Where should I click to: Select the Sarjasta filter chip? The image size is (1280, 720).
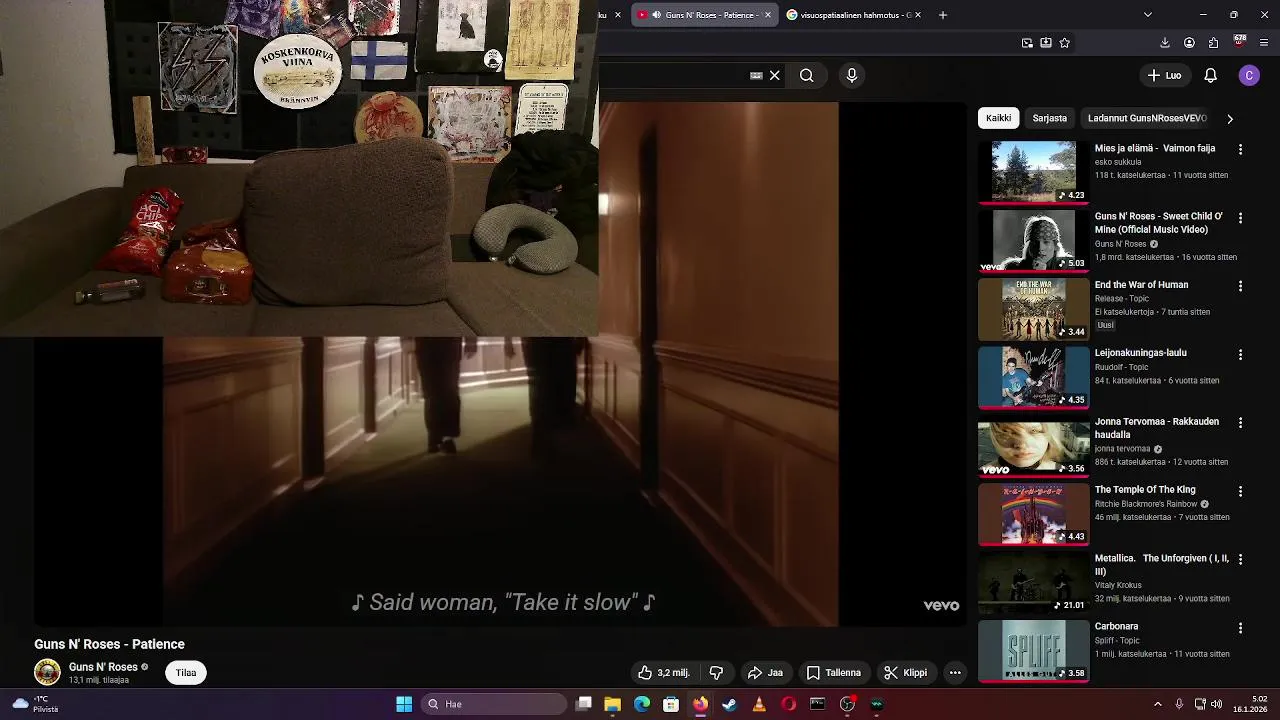1050,118
